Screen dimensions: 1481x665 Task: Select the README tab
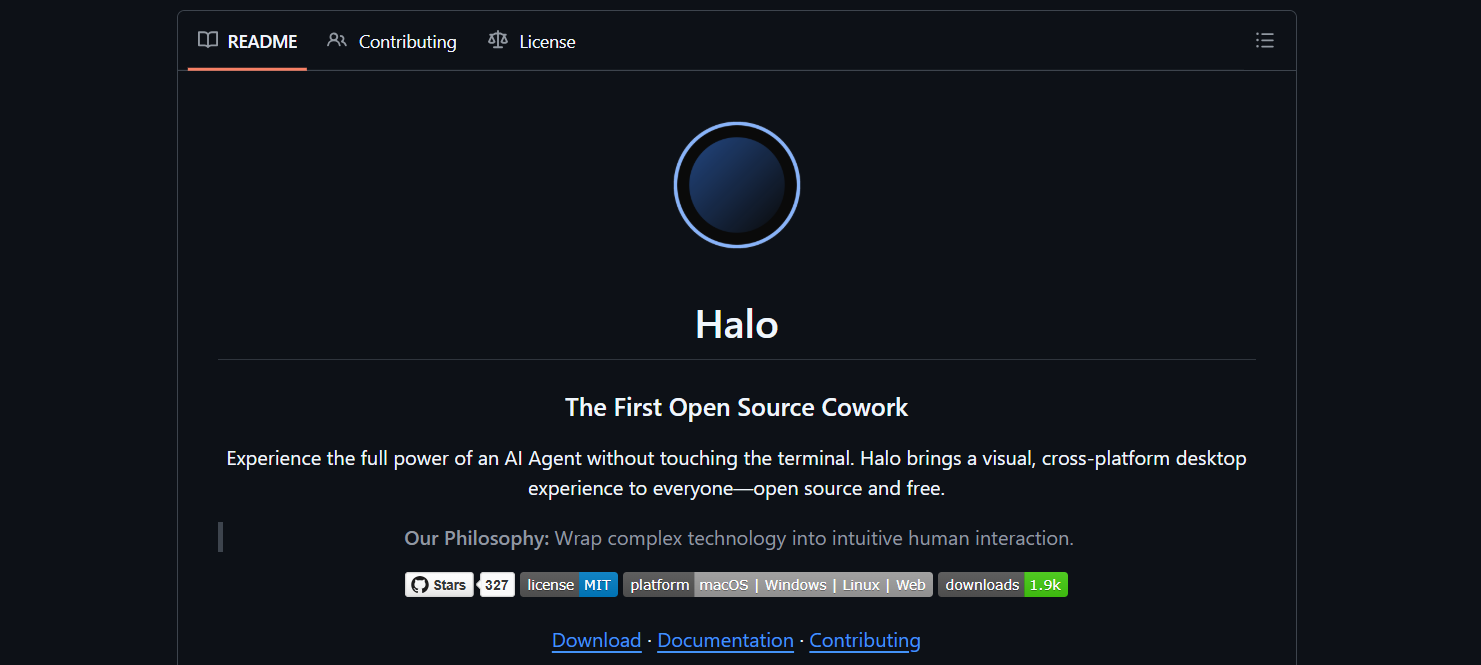point(262,41)
